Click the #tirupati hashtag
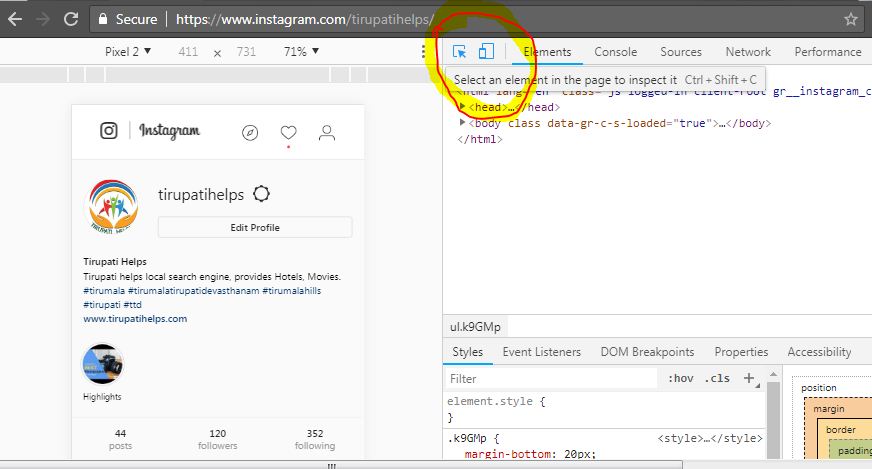The width and height of the screenshot is (872, 469). tap(102, 304)
